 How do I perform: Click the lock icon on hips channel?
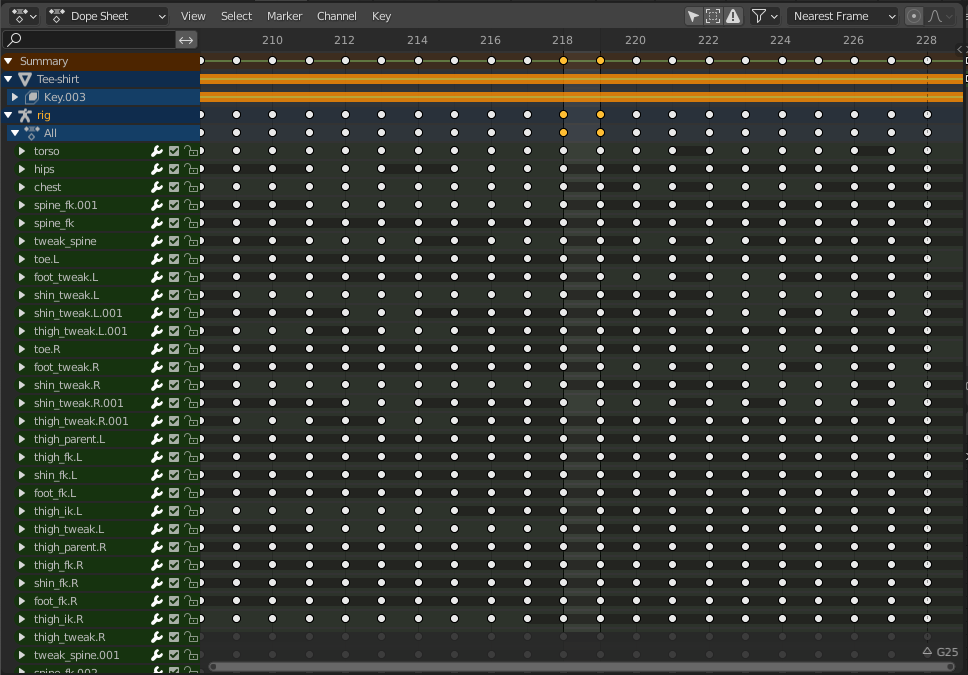click(190, 169)
